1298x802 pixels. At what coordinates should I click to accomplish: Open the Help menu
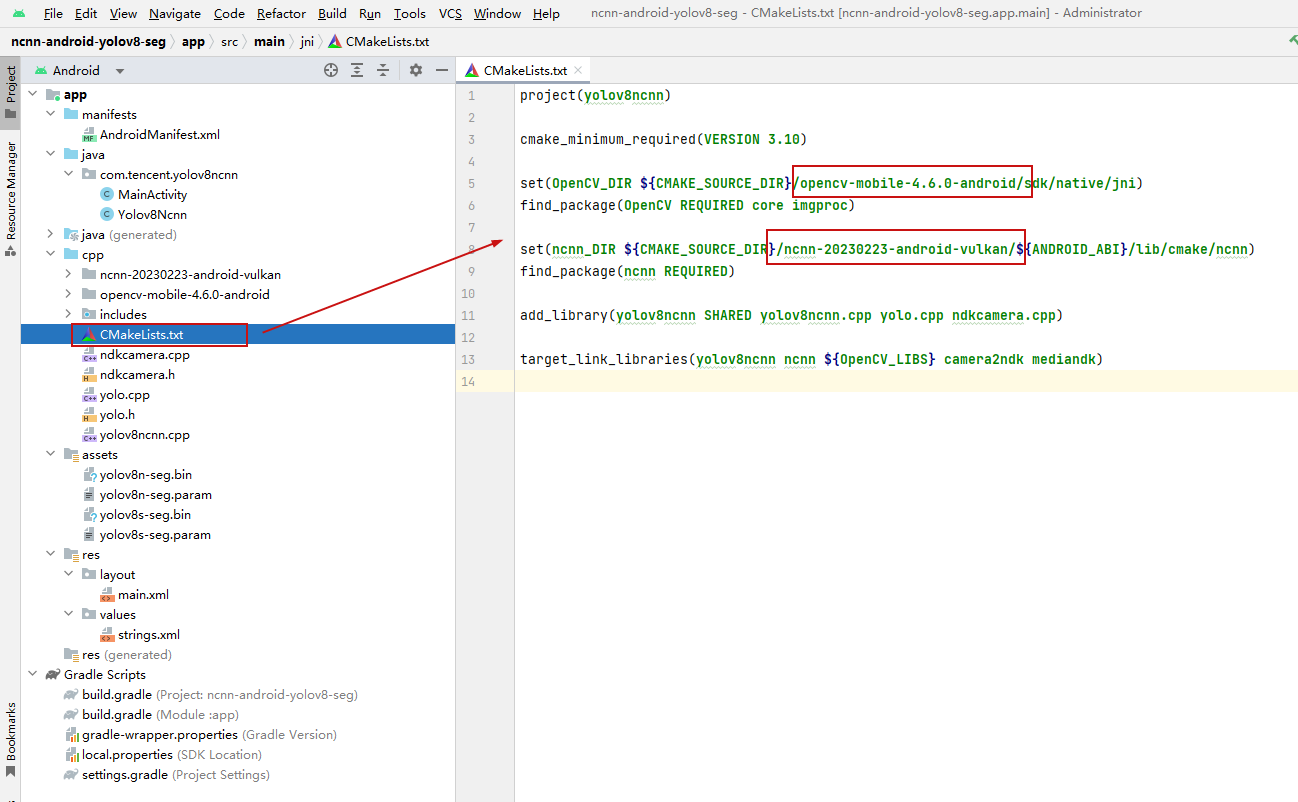pyautogui.click(x=546, y=13)
